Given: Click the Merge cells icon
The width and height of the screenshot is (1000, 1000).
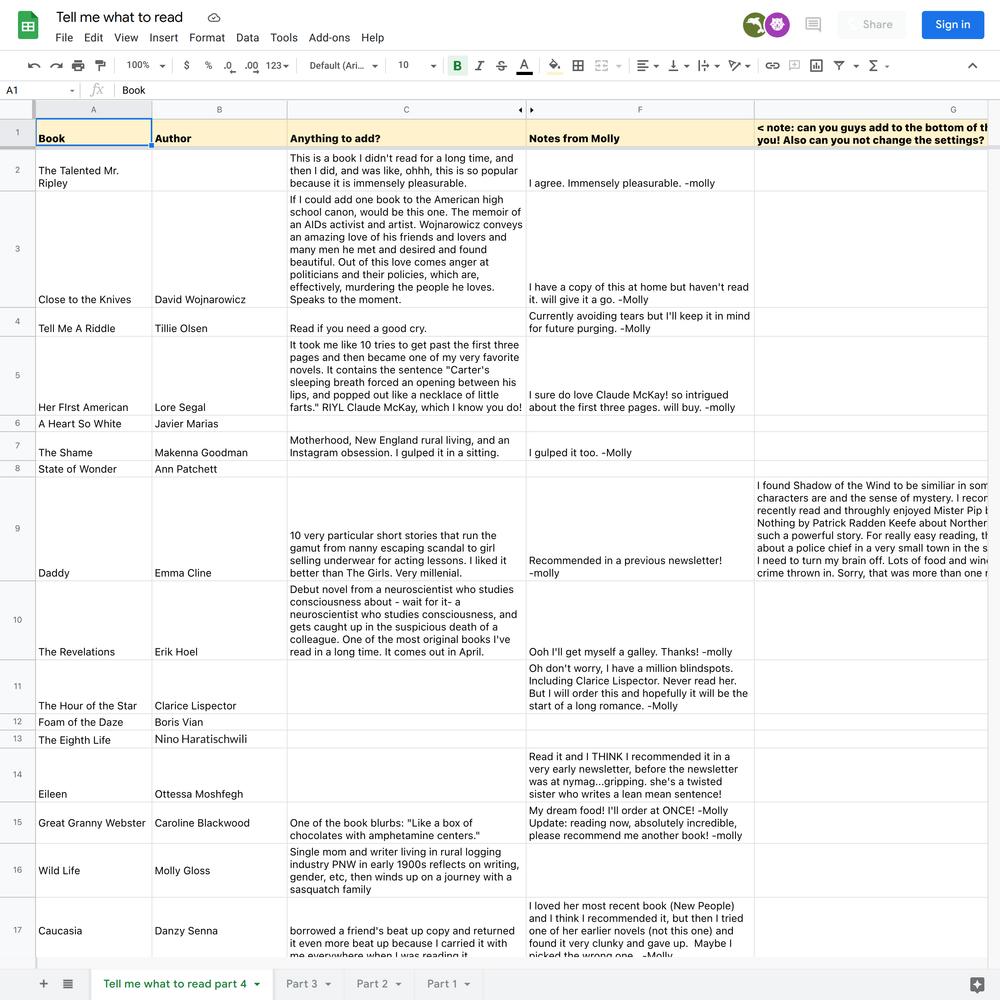Looking at the screenshot, I should click(x=601, y=66).
